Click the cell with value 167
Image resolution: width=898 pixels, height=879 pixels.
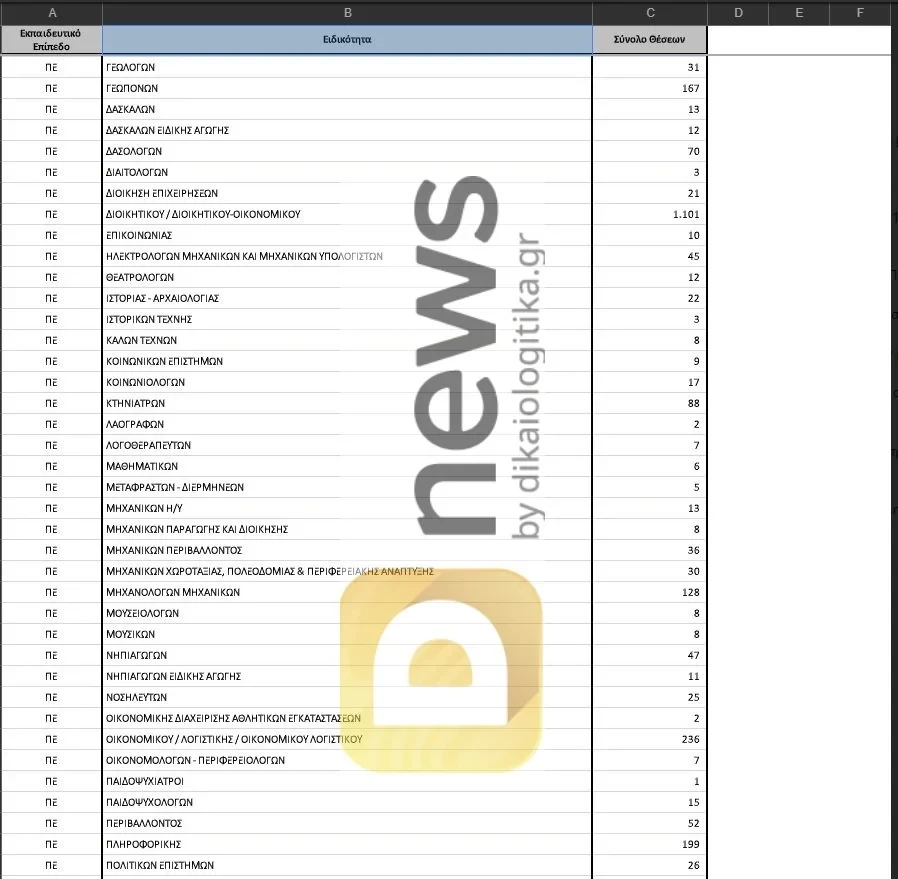click(650, 88)
